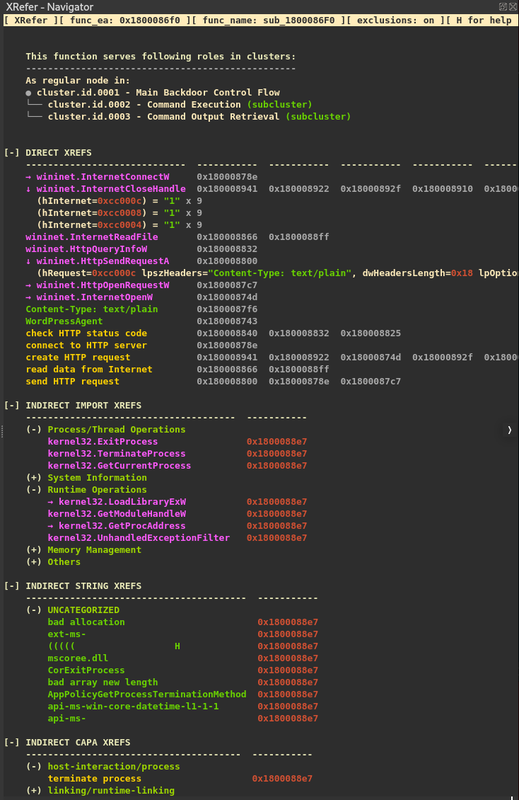Click the 'CorExitProcess' string
The width and height of the screenshot is (519, 800).
pos(86,670)
